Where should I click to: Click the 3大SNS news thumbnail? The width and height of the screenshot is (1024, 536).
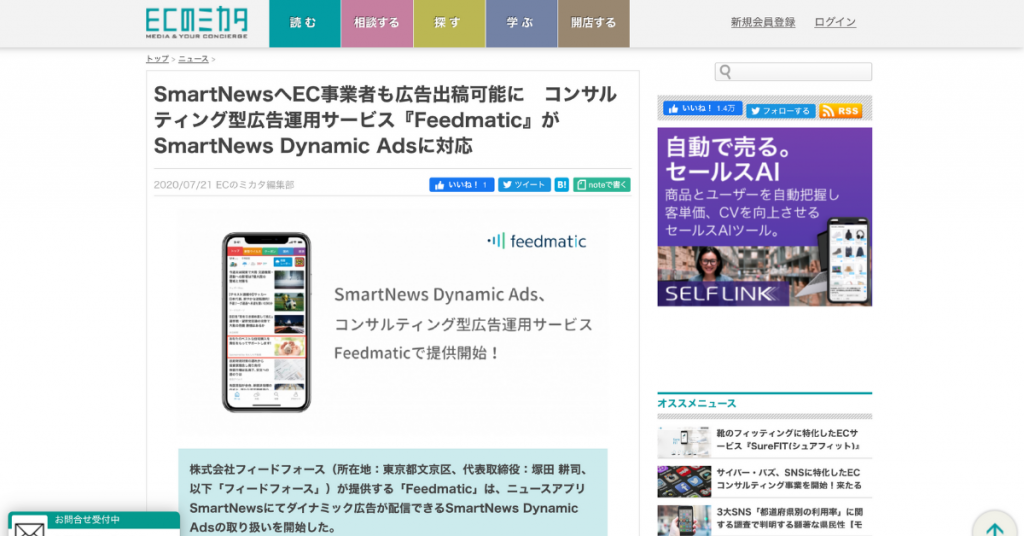(684, 520)
